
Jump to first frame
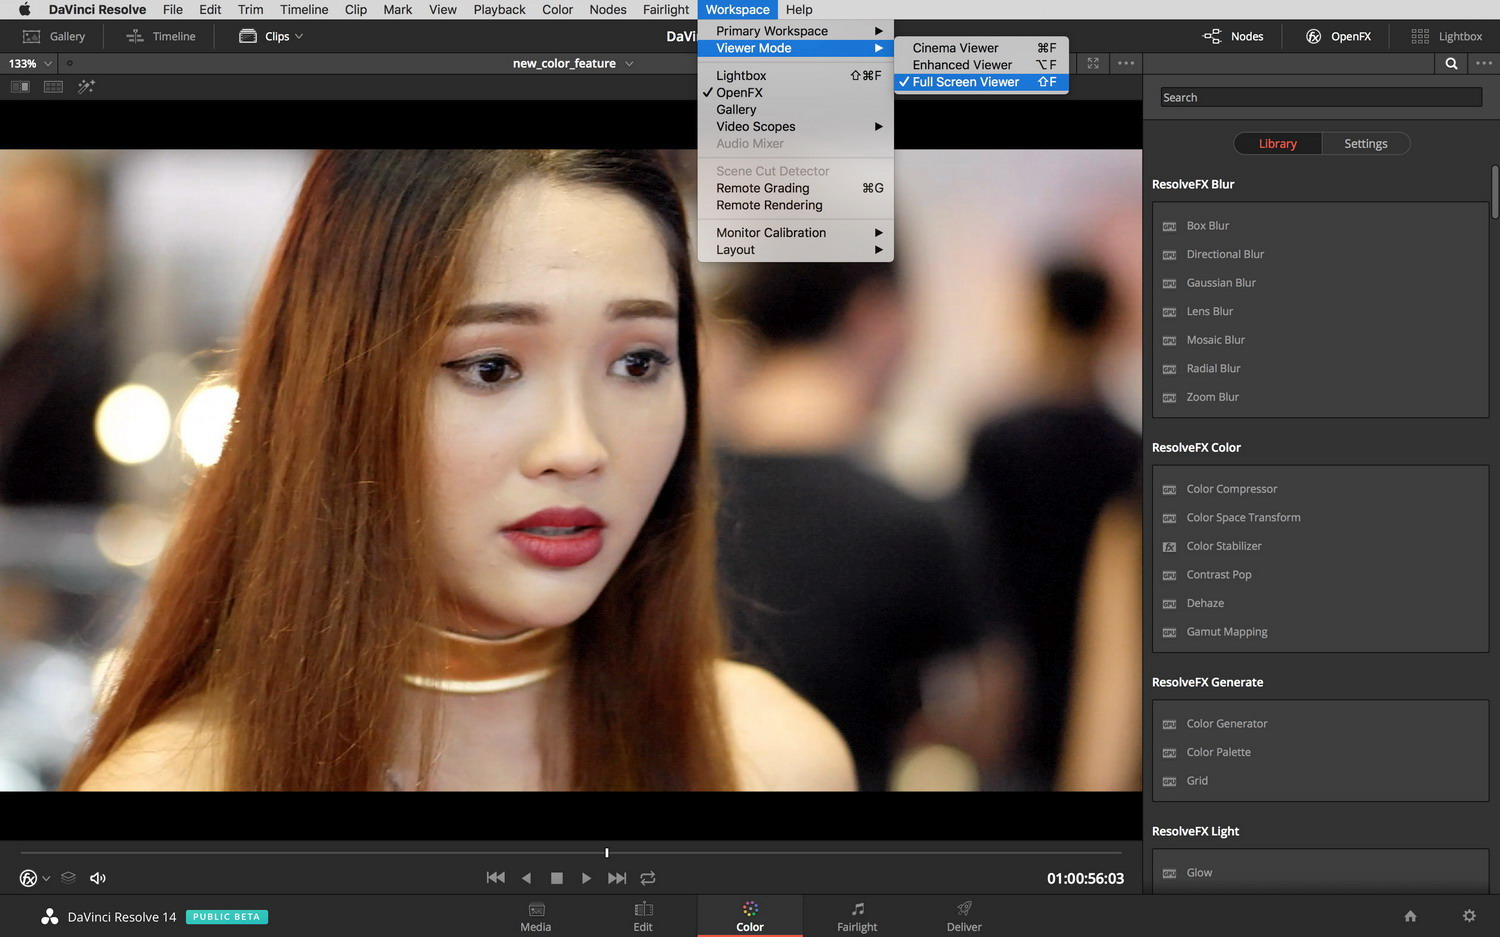tap(495, 878)
